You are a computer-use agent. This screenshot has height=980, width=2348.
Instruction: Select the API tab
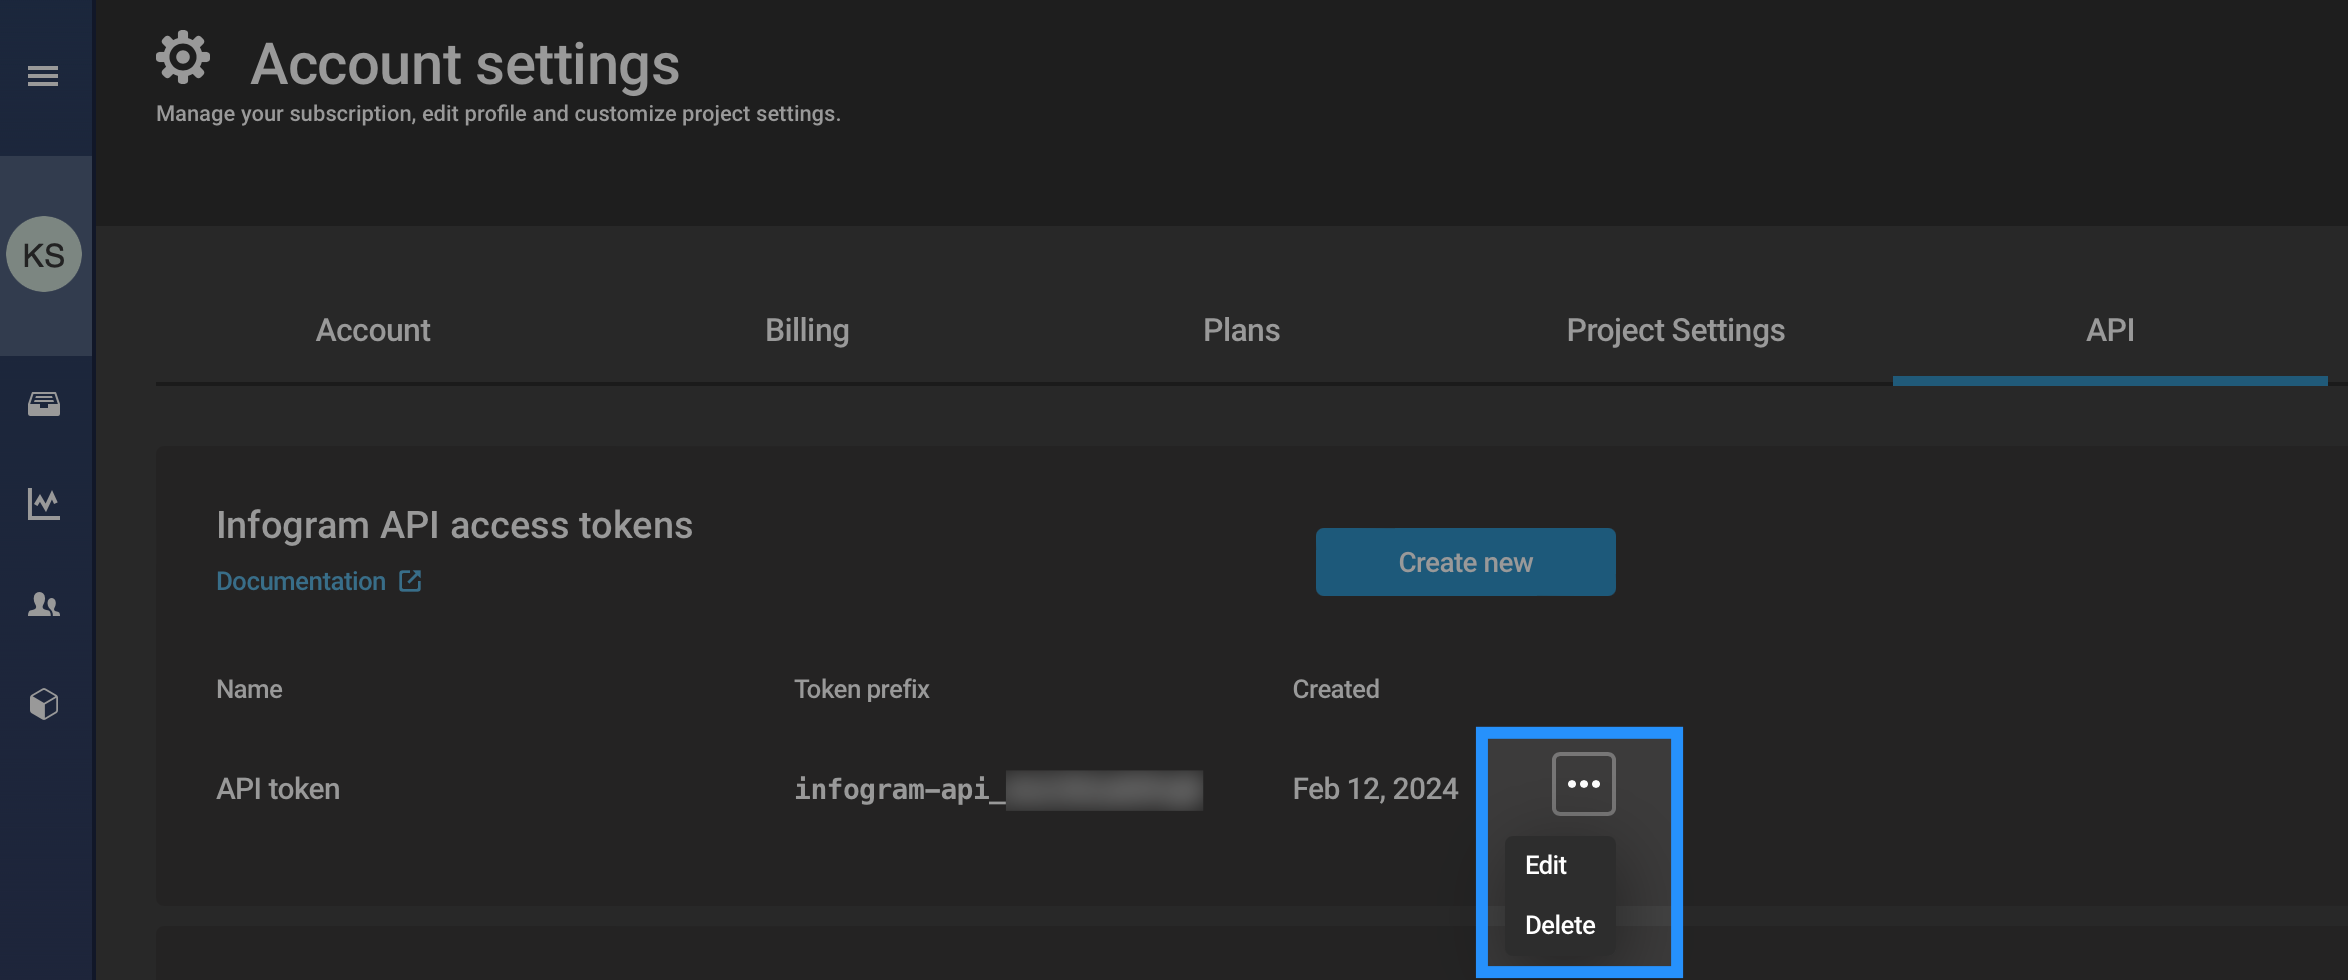2110,330
